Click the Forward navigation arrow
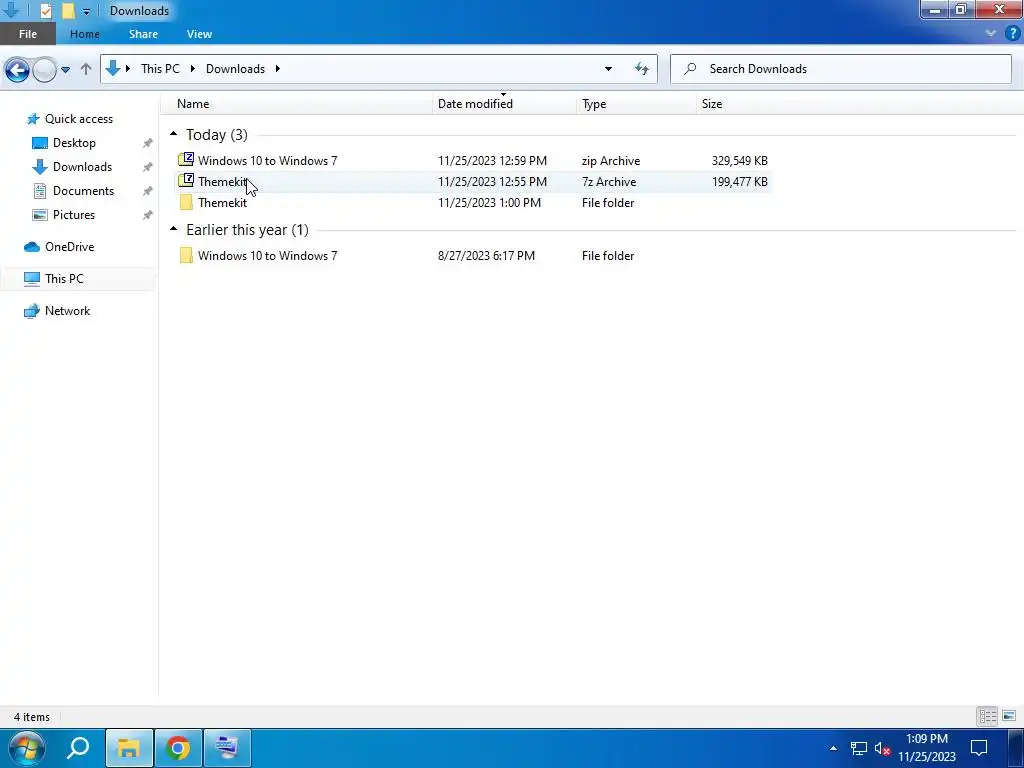Viewport: 1024px width, 768px height. 44,69
